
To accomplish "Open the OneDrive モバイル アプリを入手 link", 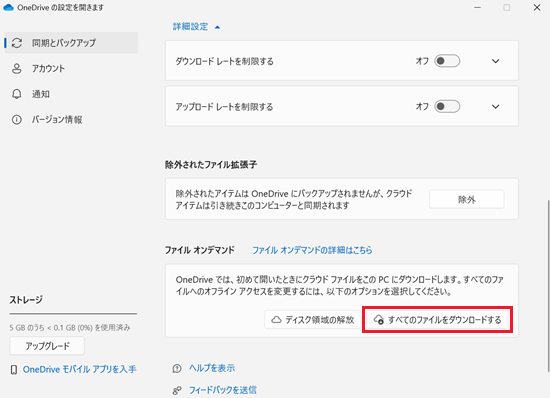I will [79, 369].
